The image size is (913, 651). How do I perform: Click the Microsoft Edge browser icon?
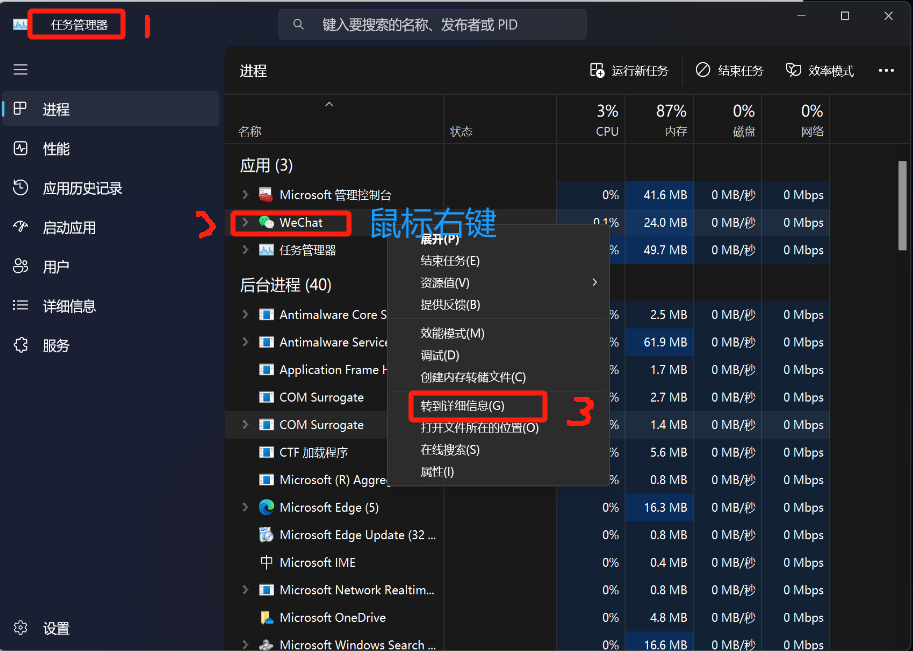click(266, 507)
